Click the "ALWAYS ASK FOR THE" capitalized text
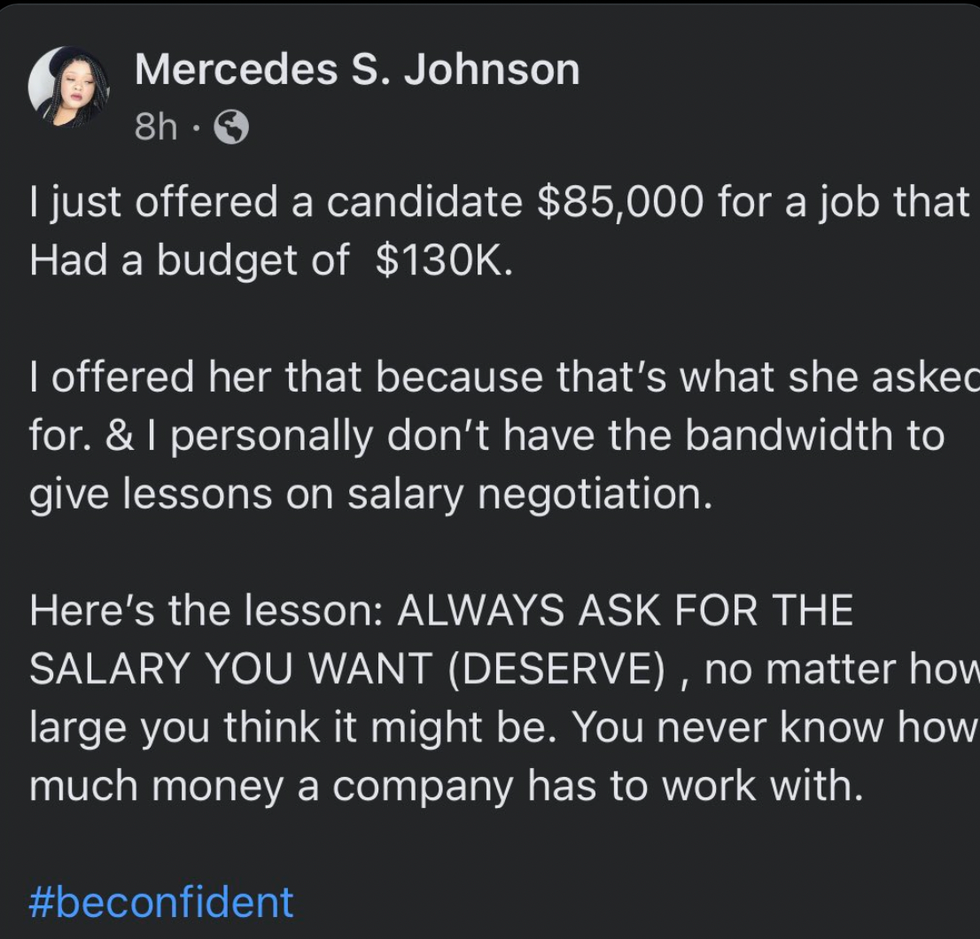The height and width of the screenshot is (939, 980). [x=625, y=610]
